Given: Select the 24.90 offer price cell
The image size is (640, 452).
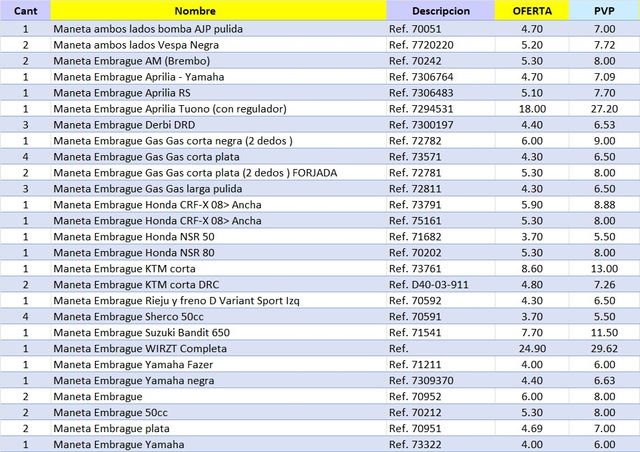Looking at the screenshot, I should (x=532, y=348).
